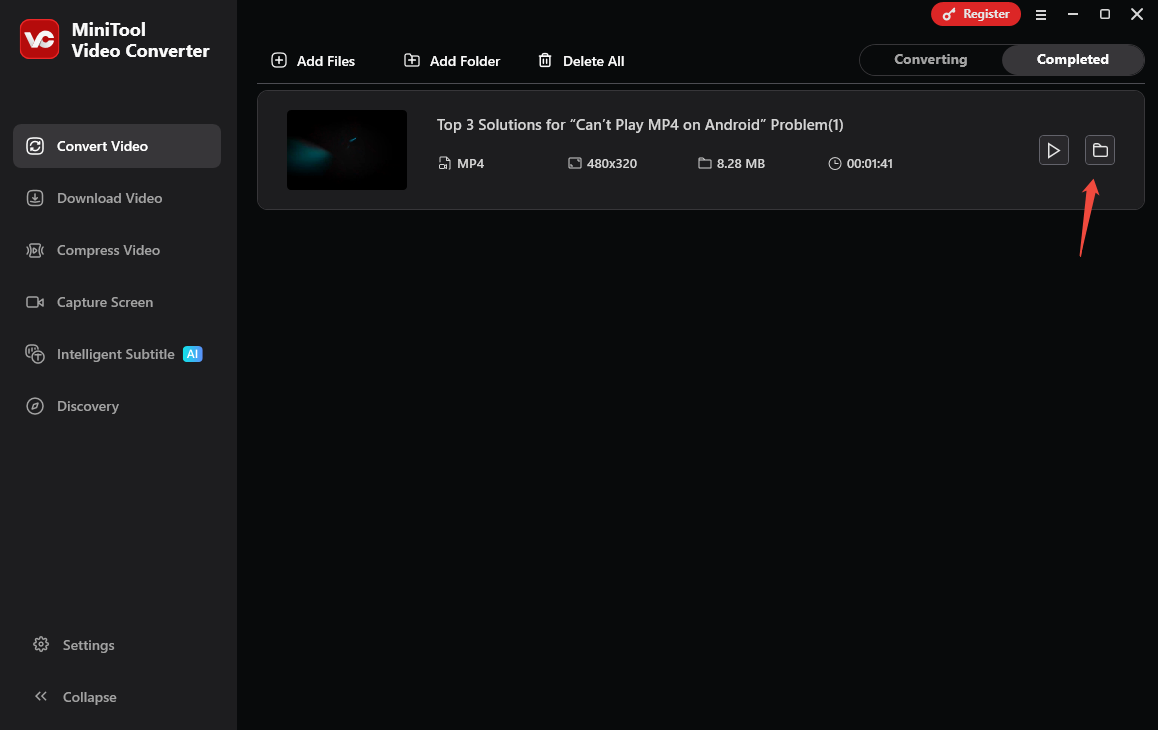Click the Add Folder icon
Image resolution: width=1158 pixels, height=730 pixels.
coord(411,60)
